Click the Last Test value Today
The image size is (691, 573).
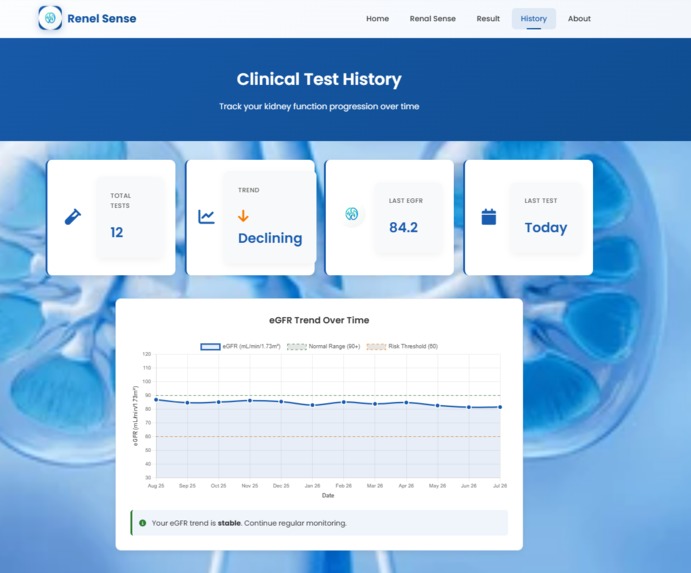click(x=546, y=227)
